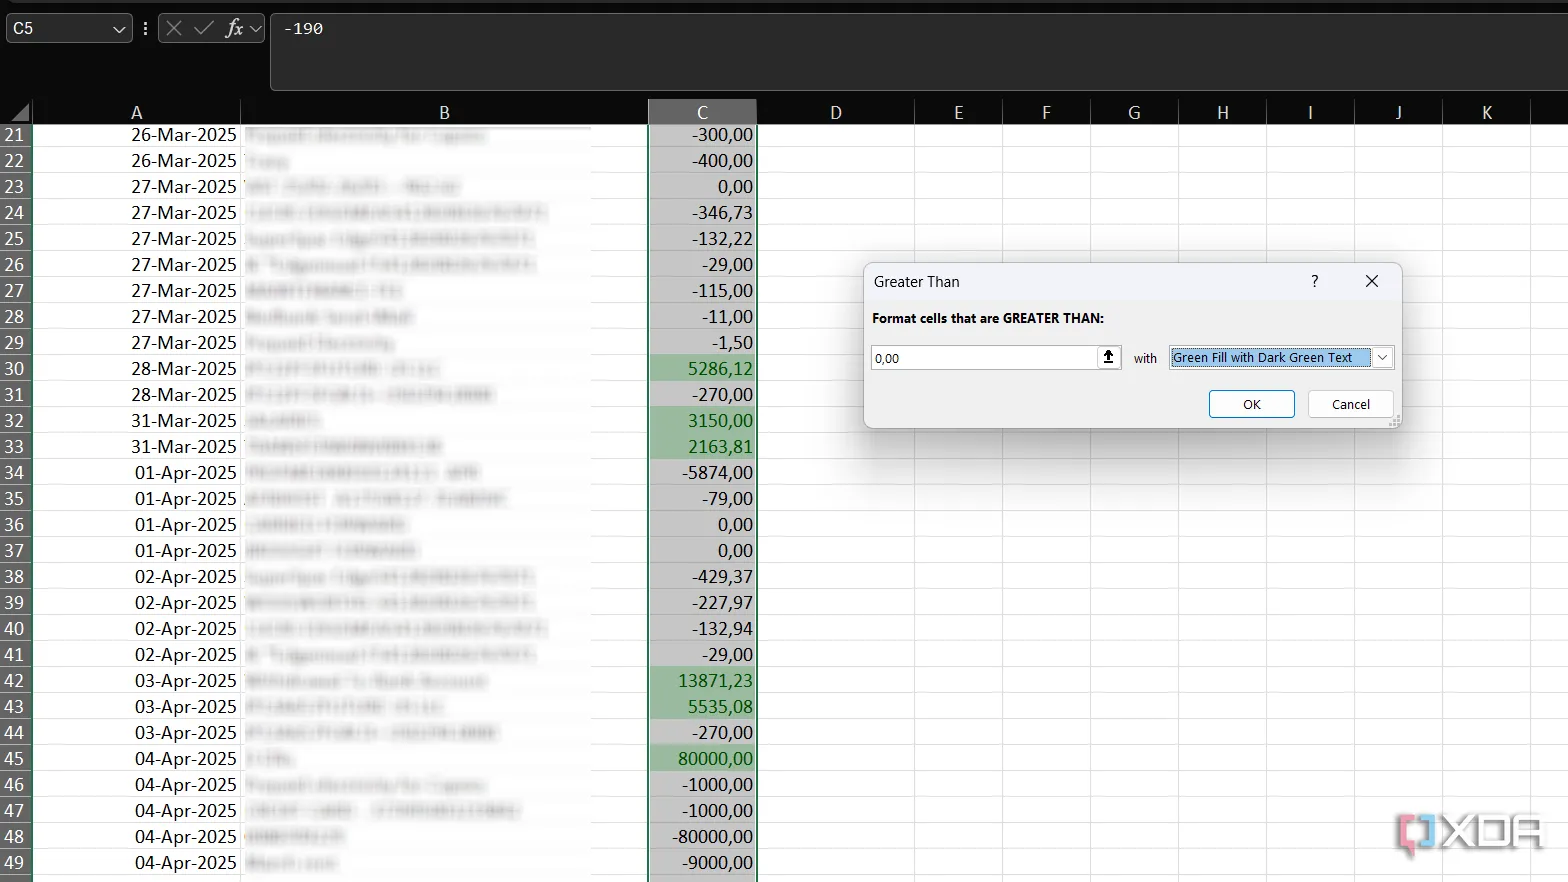The image size is (1568, 882).
Task: Open the Name Box dropdown arrow
Action: [119, 29]
